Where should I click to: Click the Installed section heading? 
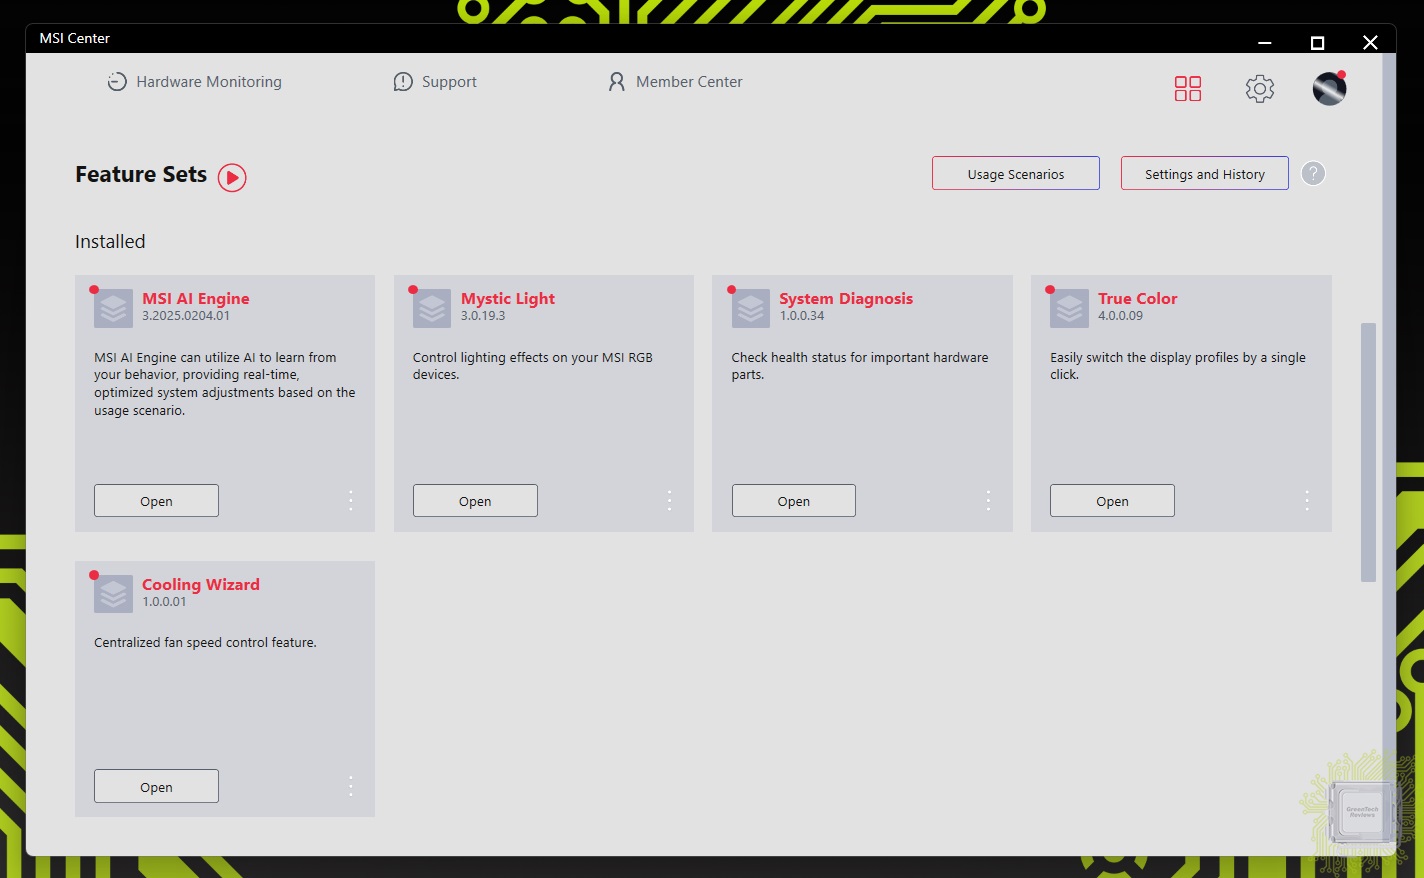point(110,241)
